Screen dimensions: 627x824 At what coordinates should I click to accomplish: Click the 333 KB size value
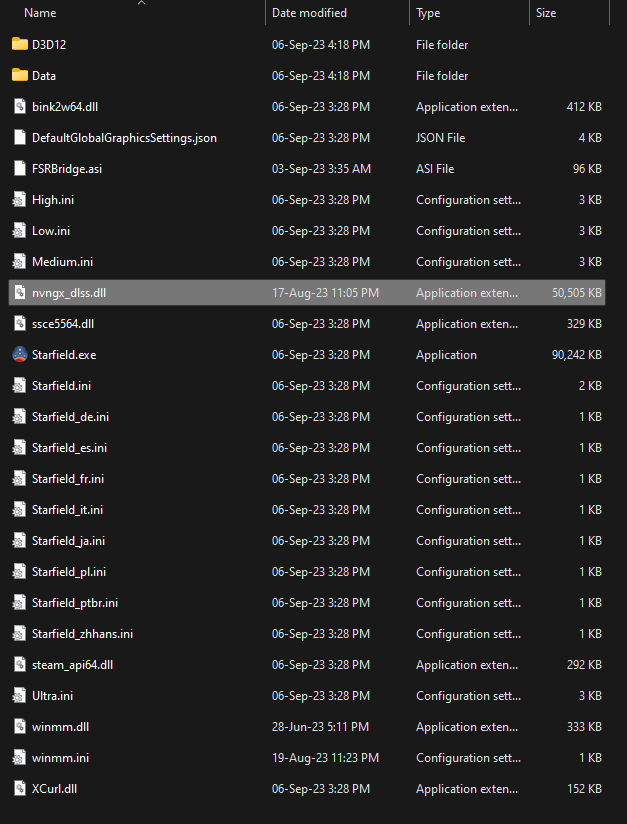coord(584,727)
